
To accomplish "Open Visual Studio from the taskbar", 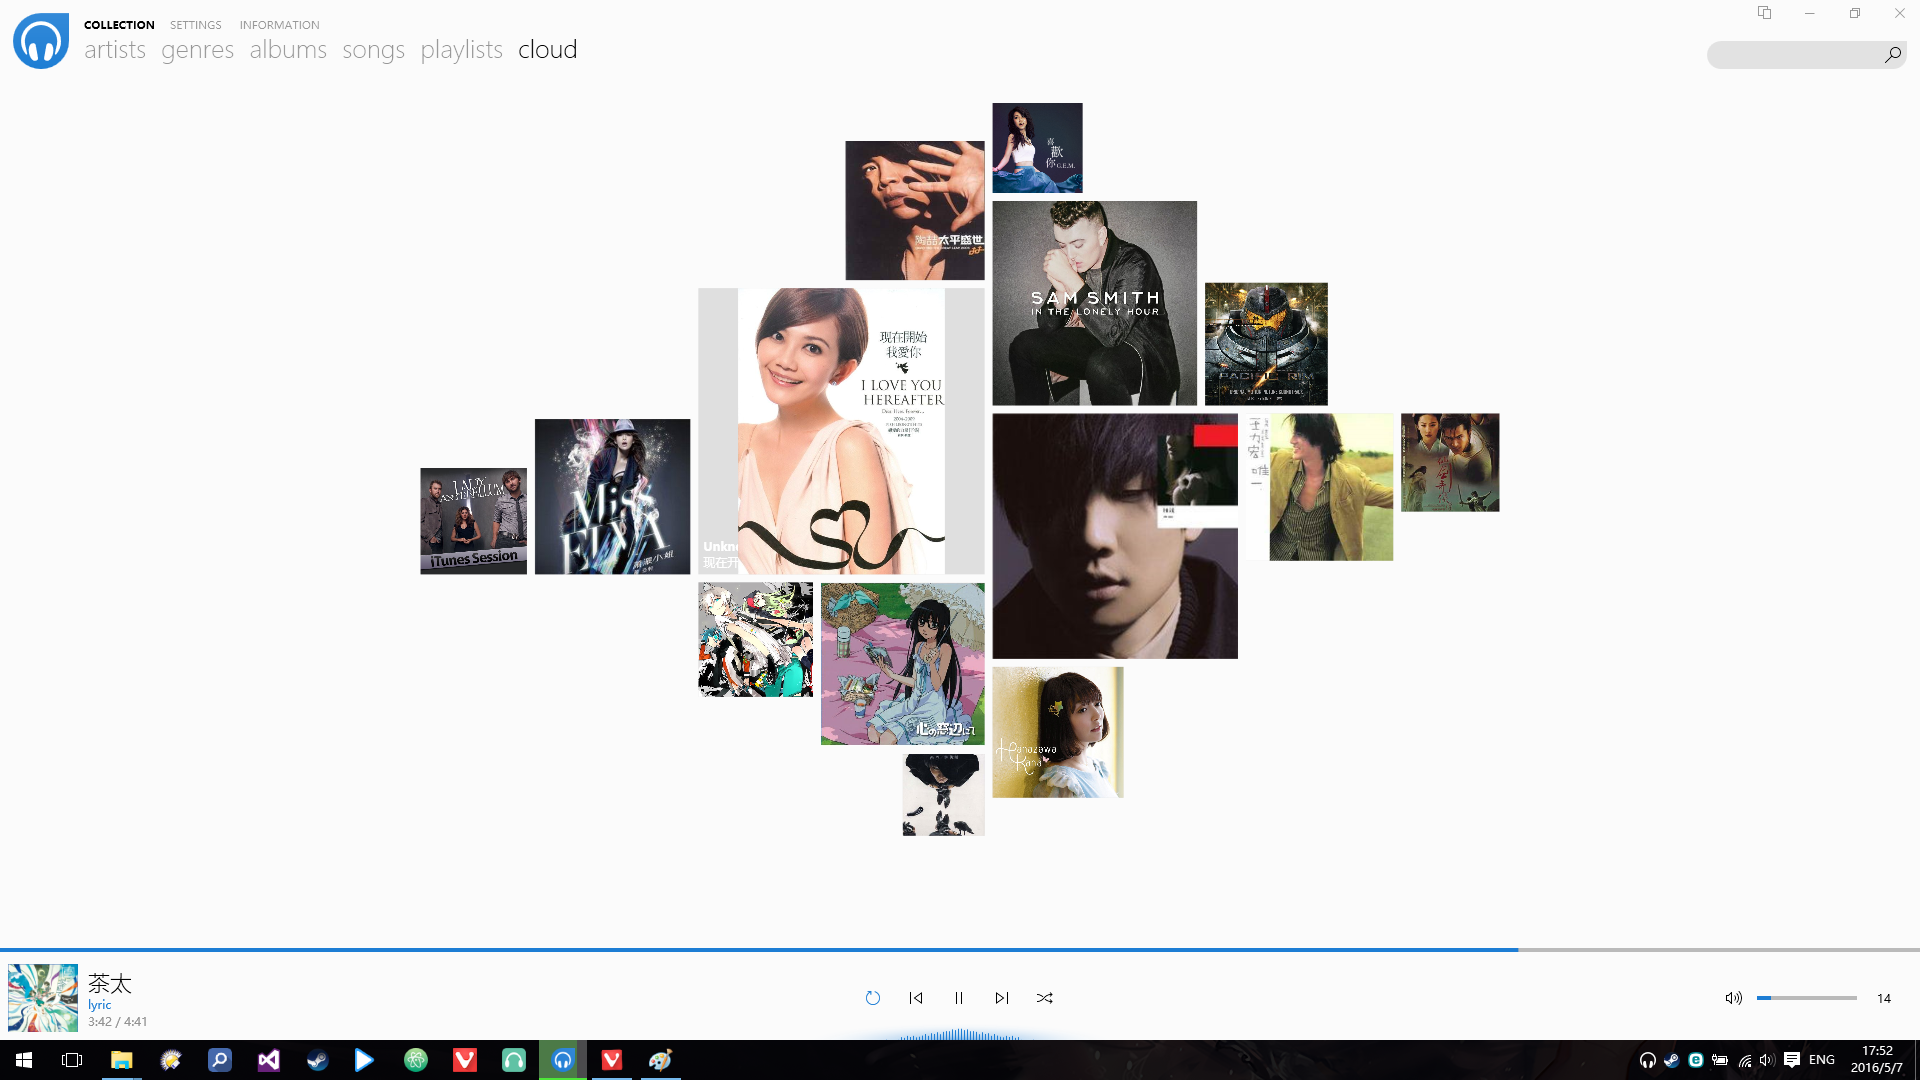I will [268, 1060].
